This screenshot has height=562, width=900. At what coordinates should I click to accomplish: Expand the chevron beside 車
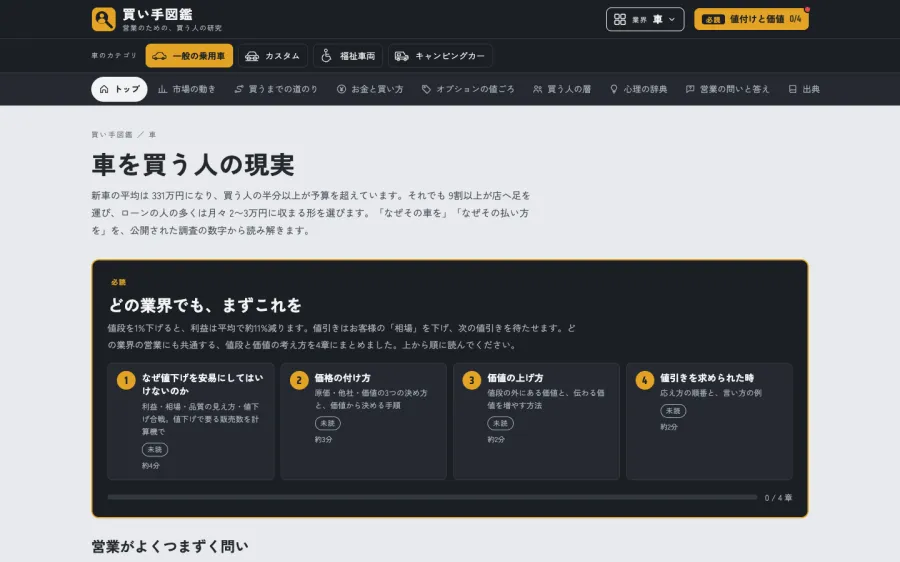pos(672,20)
